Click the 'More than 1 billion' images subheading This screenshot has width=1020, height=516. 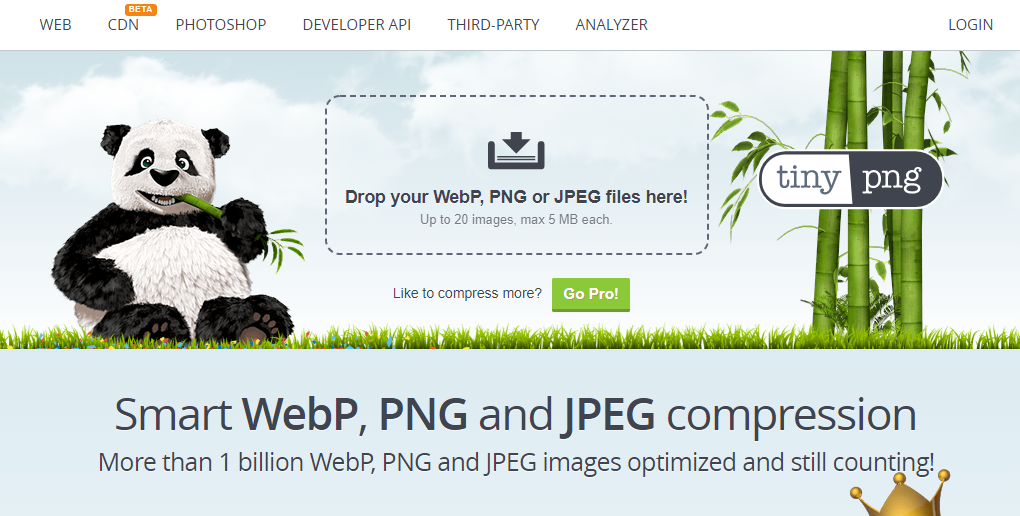[x=516, y=463]
